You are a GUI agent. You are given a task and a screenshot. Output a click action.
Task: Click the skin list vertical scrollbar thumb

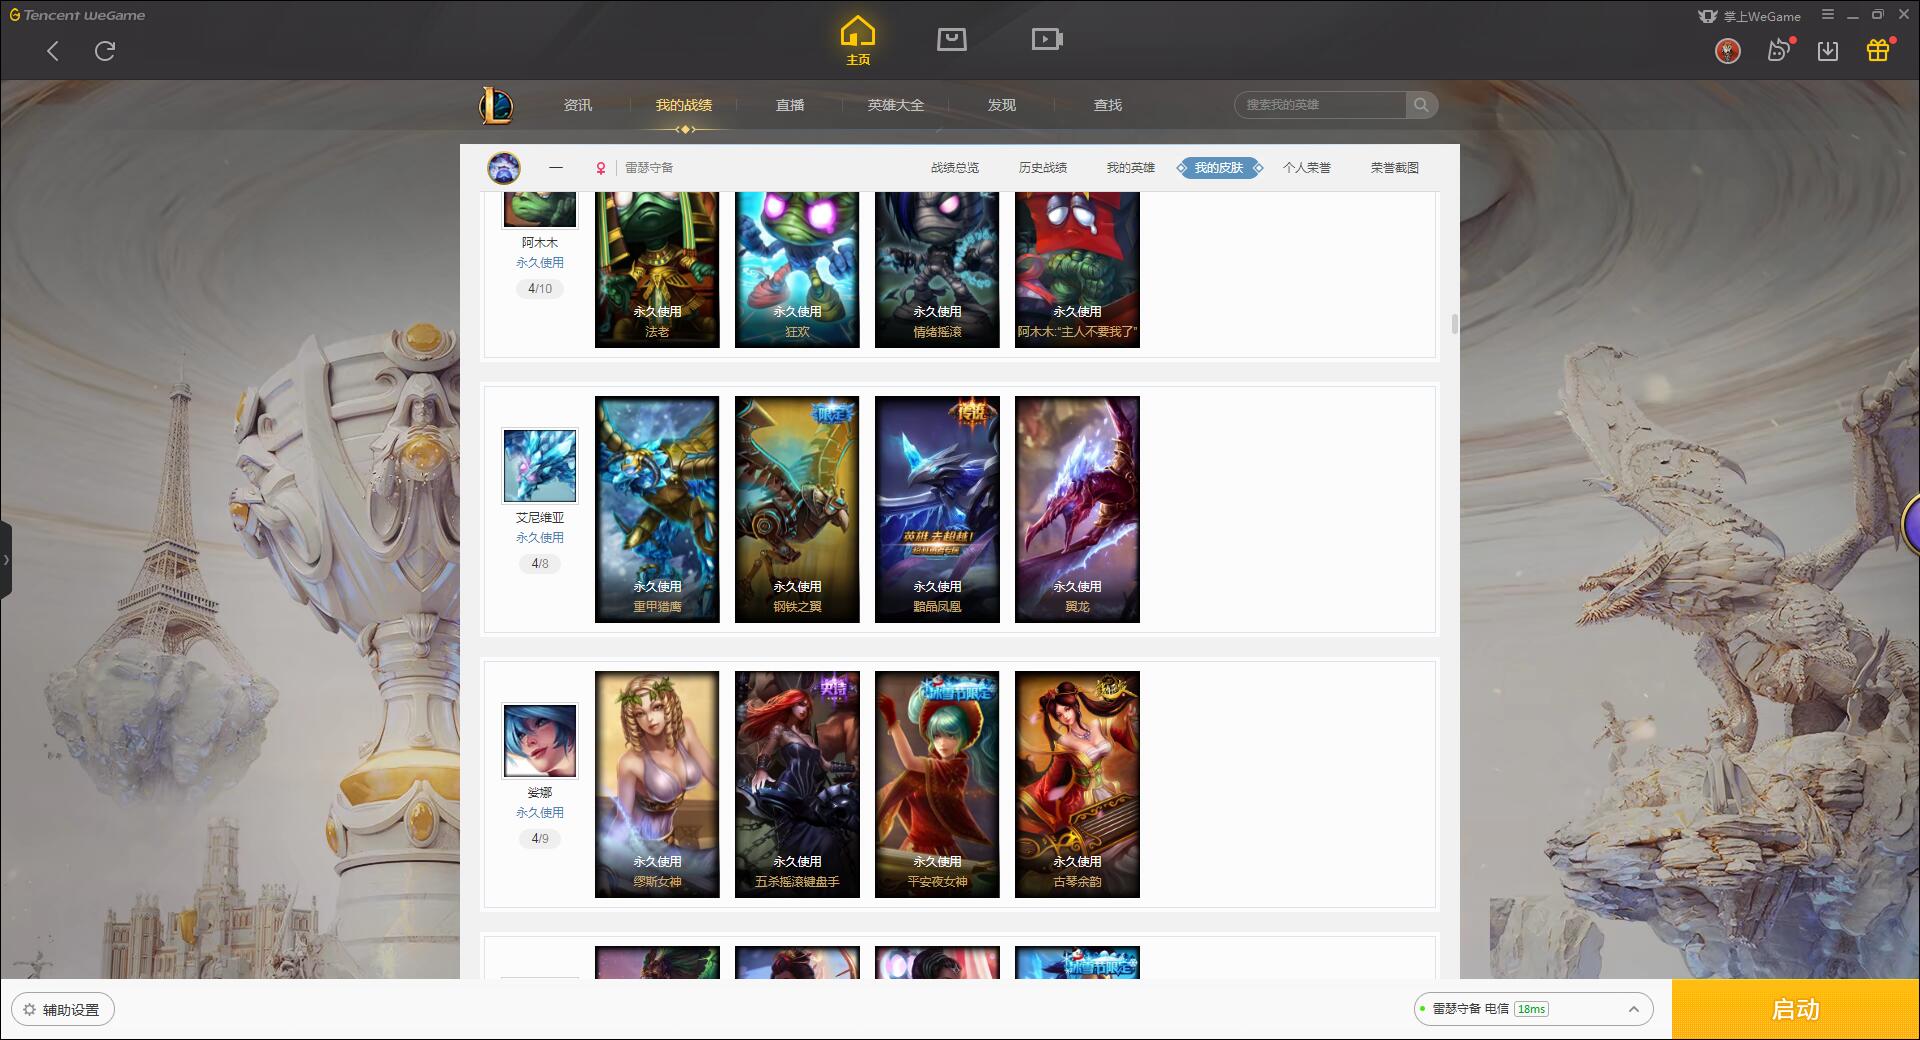point(1454,324)
